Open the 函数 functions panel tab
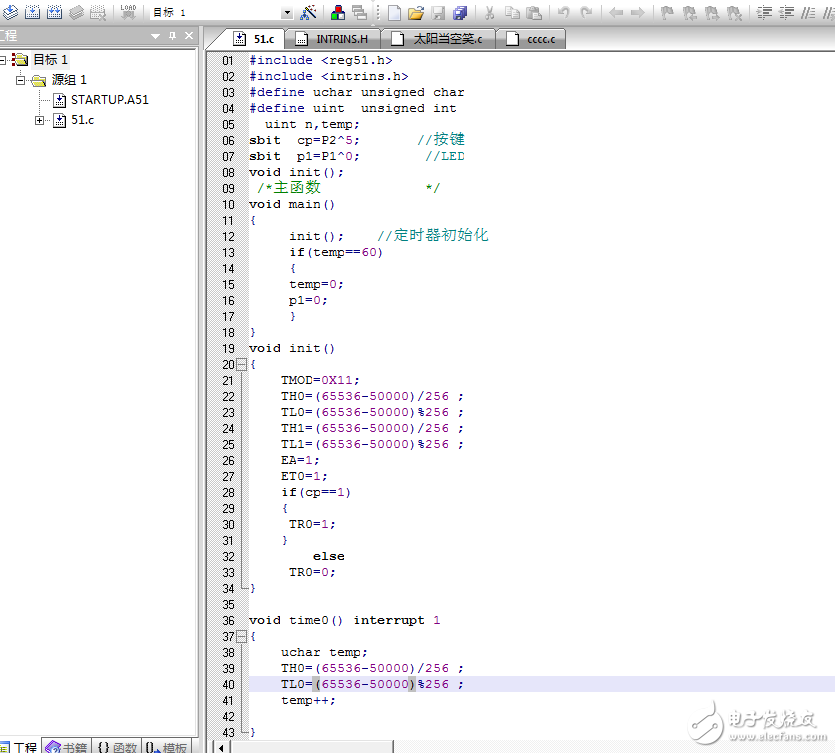The image size is (835, 753). point(118,746)
